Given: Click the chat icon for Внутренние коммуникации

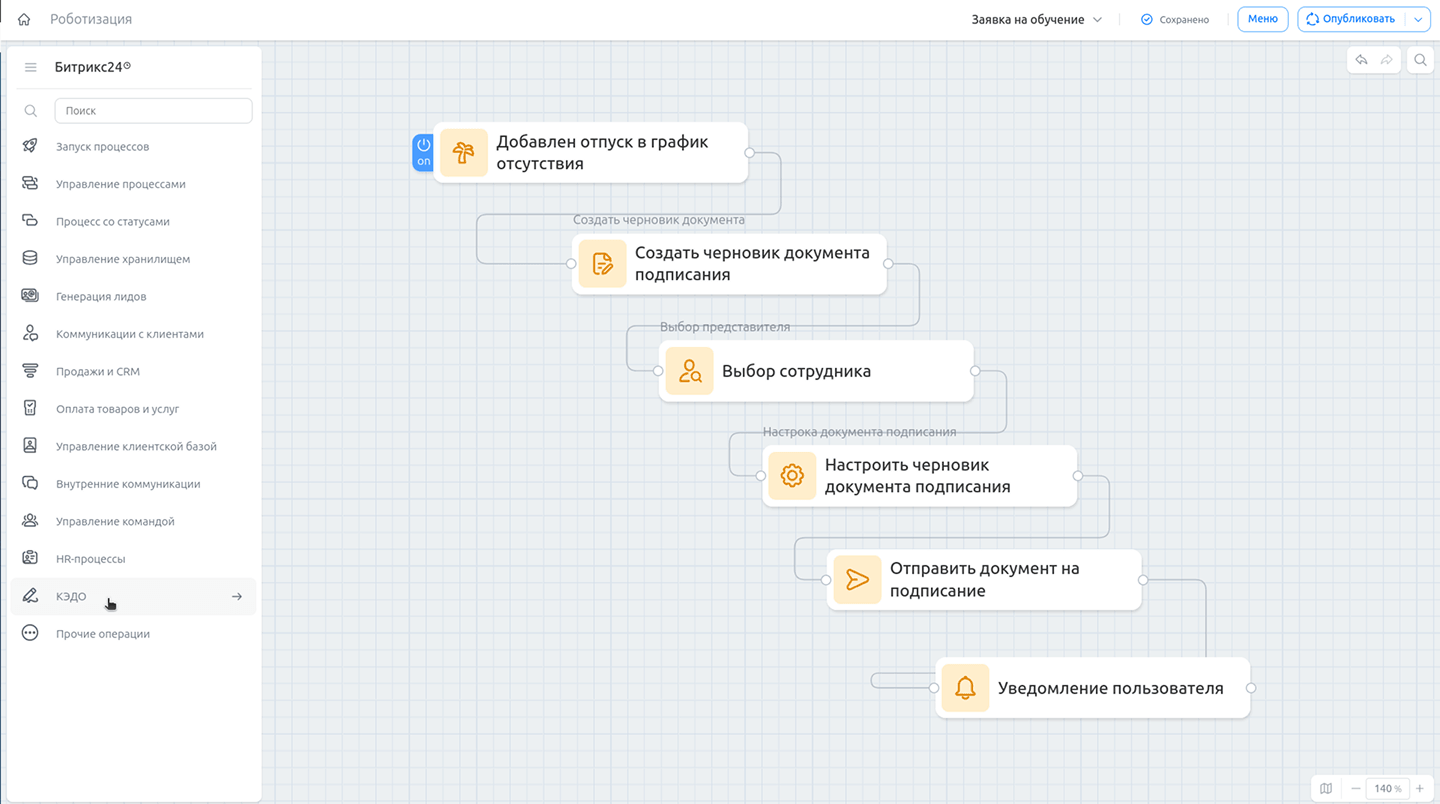Looking at the screenshot, I should point(30,483).
